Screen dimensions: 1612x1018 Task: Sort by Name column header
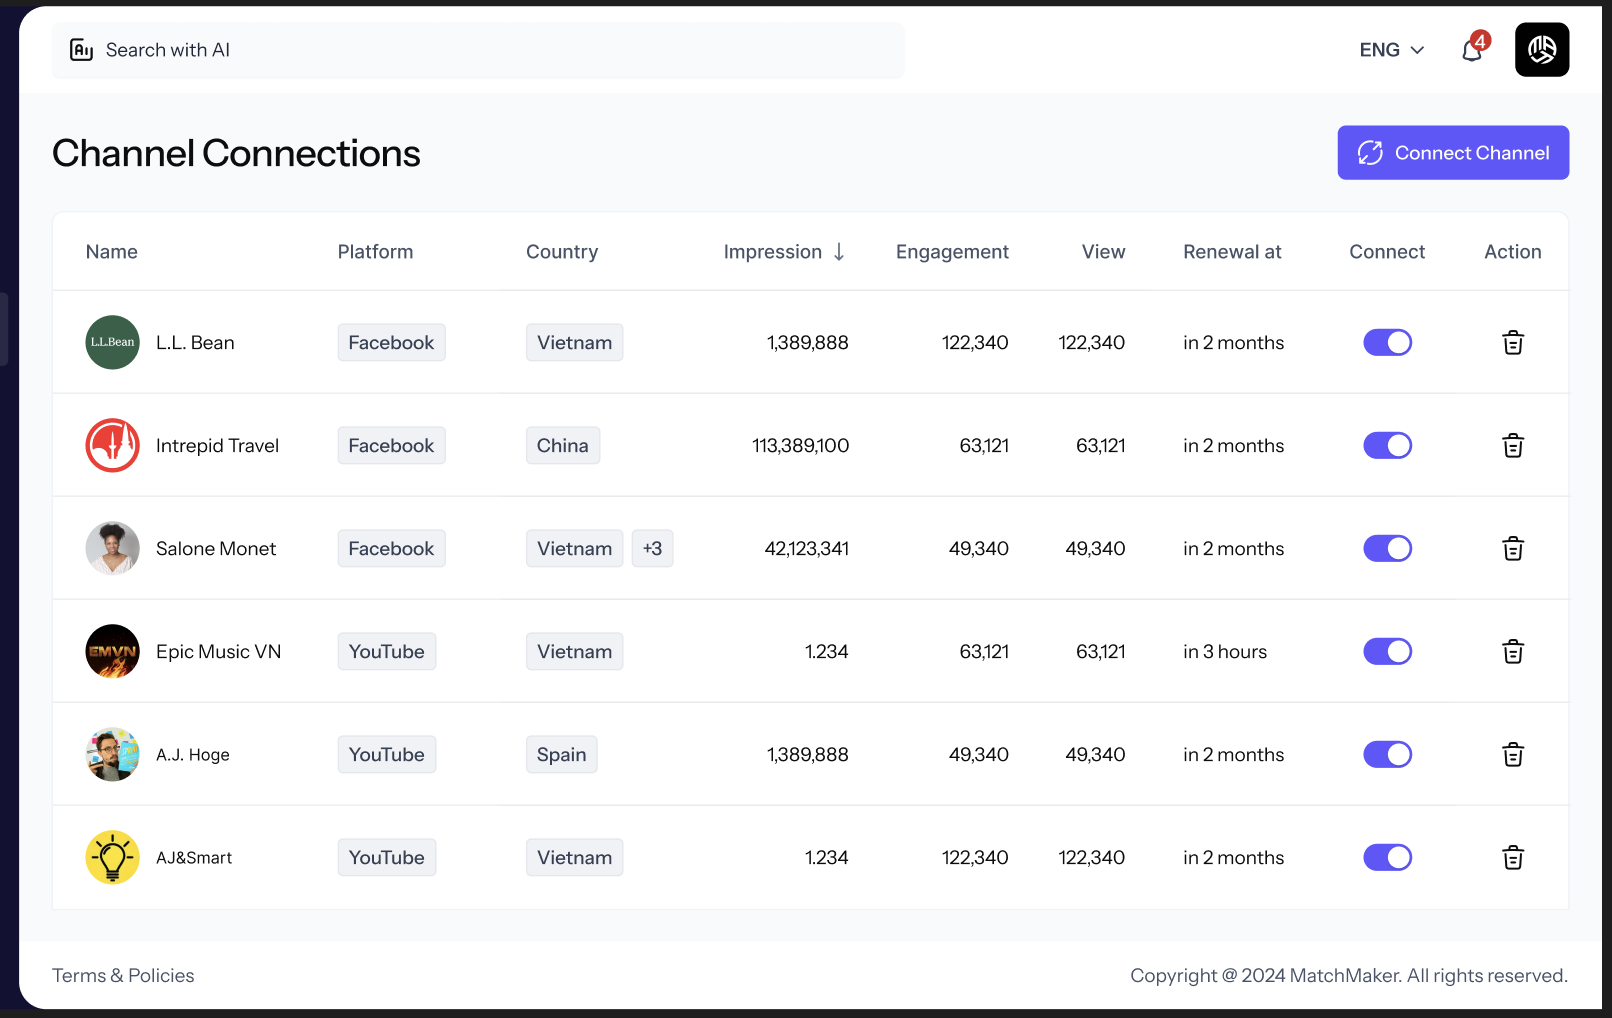pyautogui.click(x=112, y=252)
